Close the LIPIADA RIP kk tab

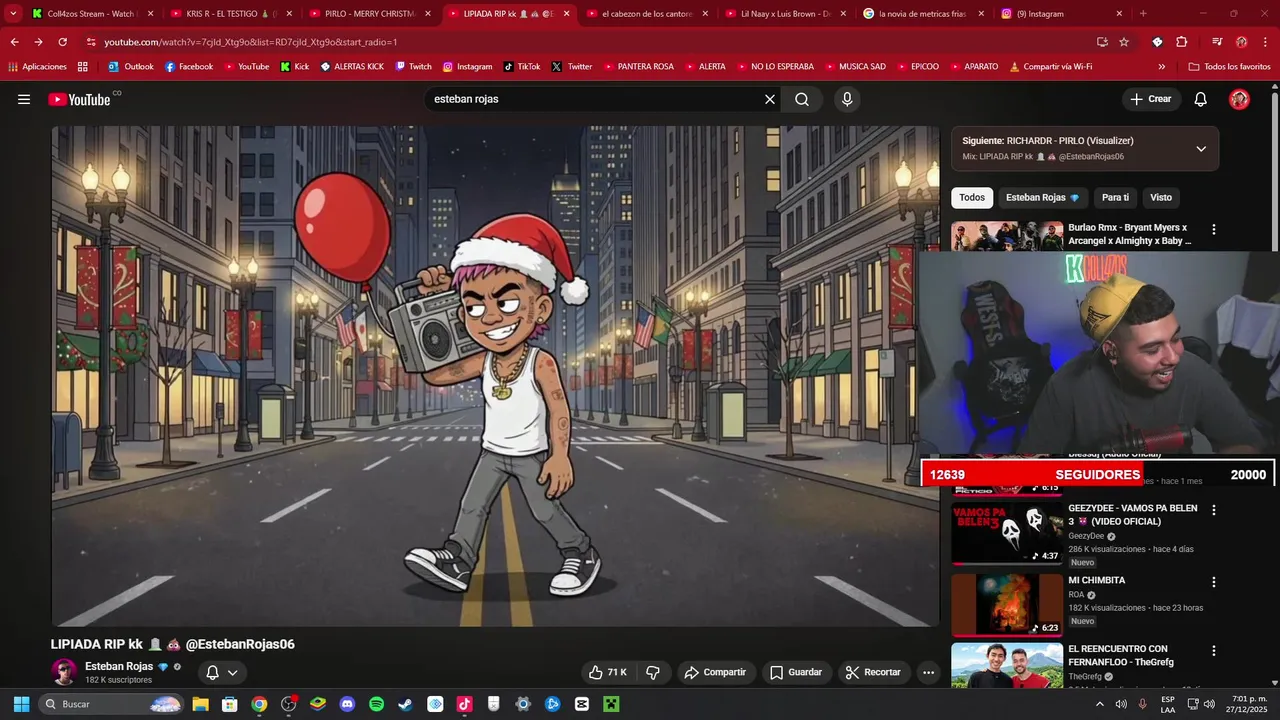(x=566, y=14)
